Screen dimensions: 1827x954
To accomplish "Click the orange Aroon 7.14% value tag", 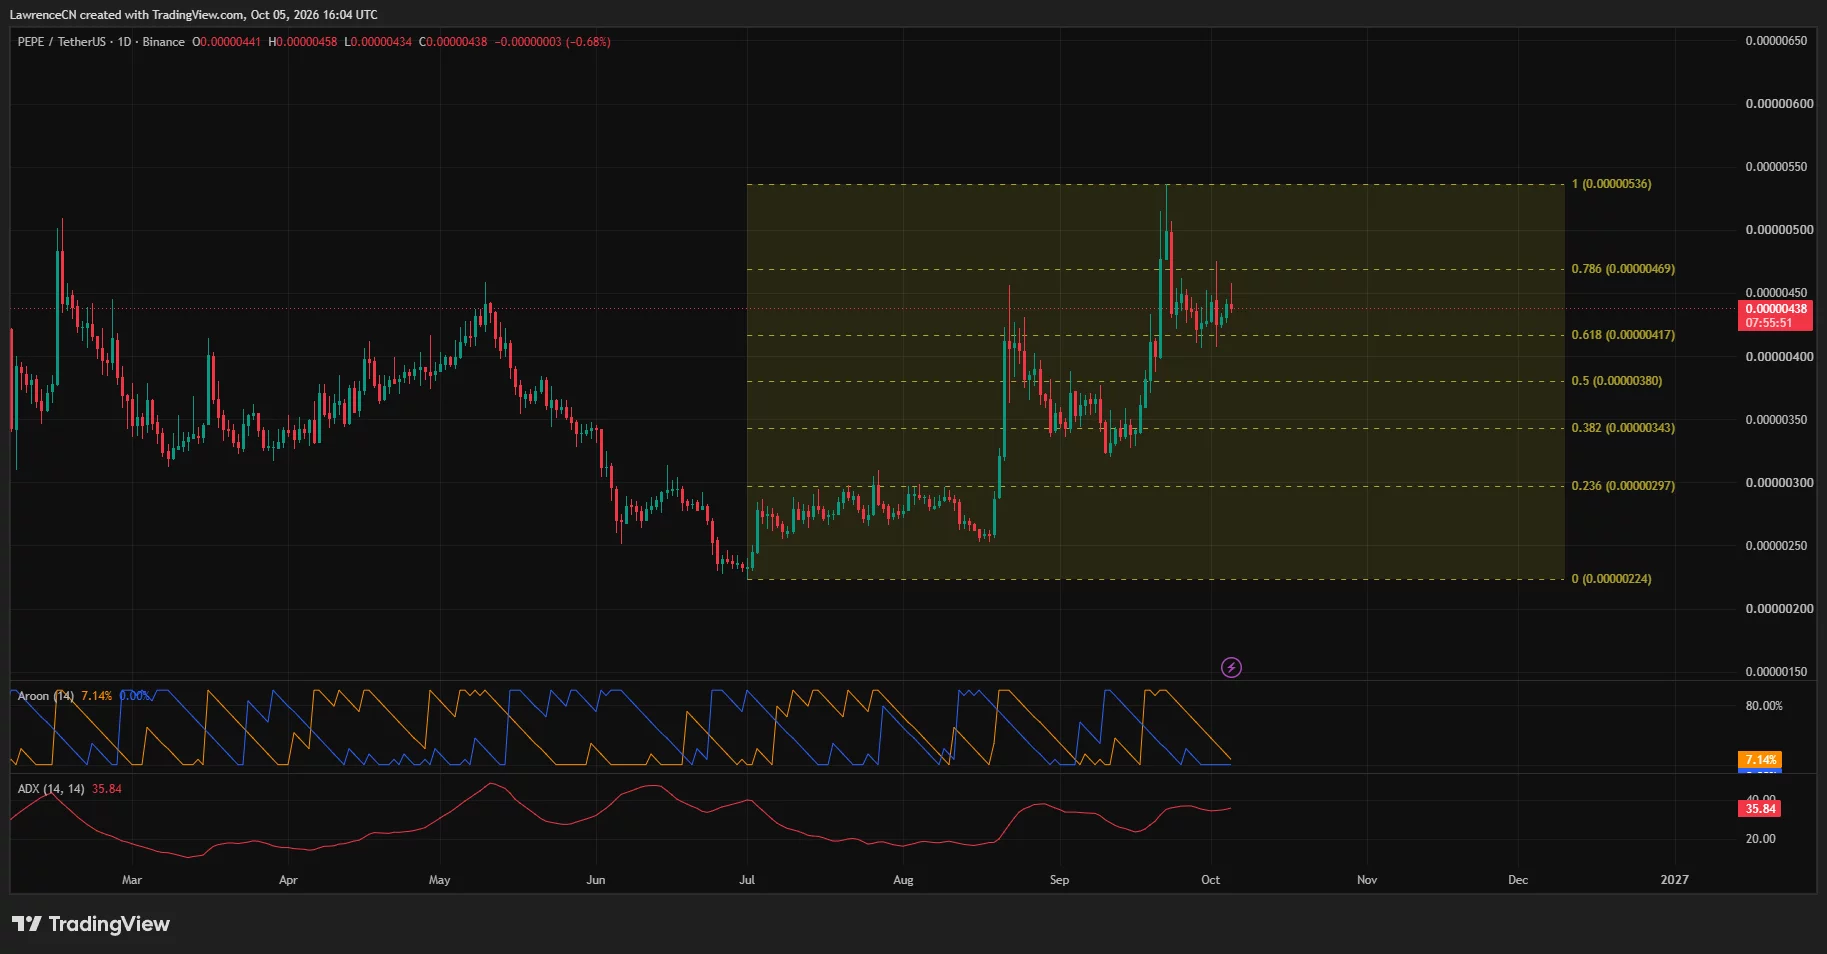I will click(1760, 760).
